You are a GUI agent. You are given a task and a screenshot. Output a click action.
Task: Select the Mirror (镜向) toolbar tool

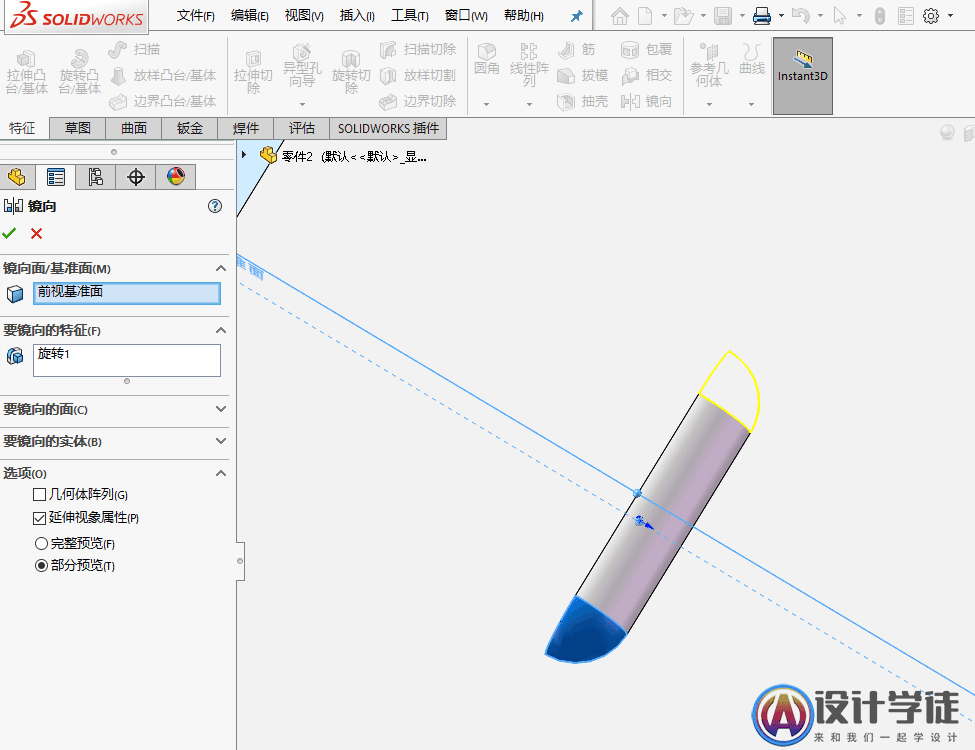pyautogui.click(x=646, y=101)
